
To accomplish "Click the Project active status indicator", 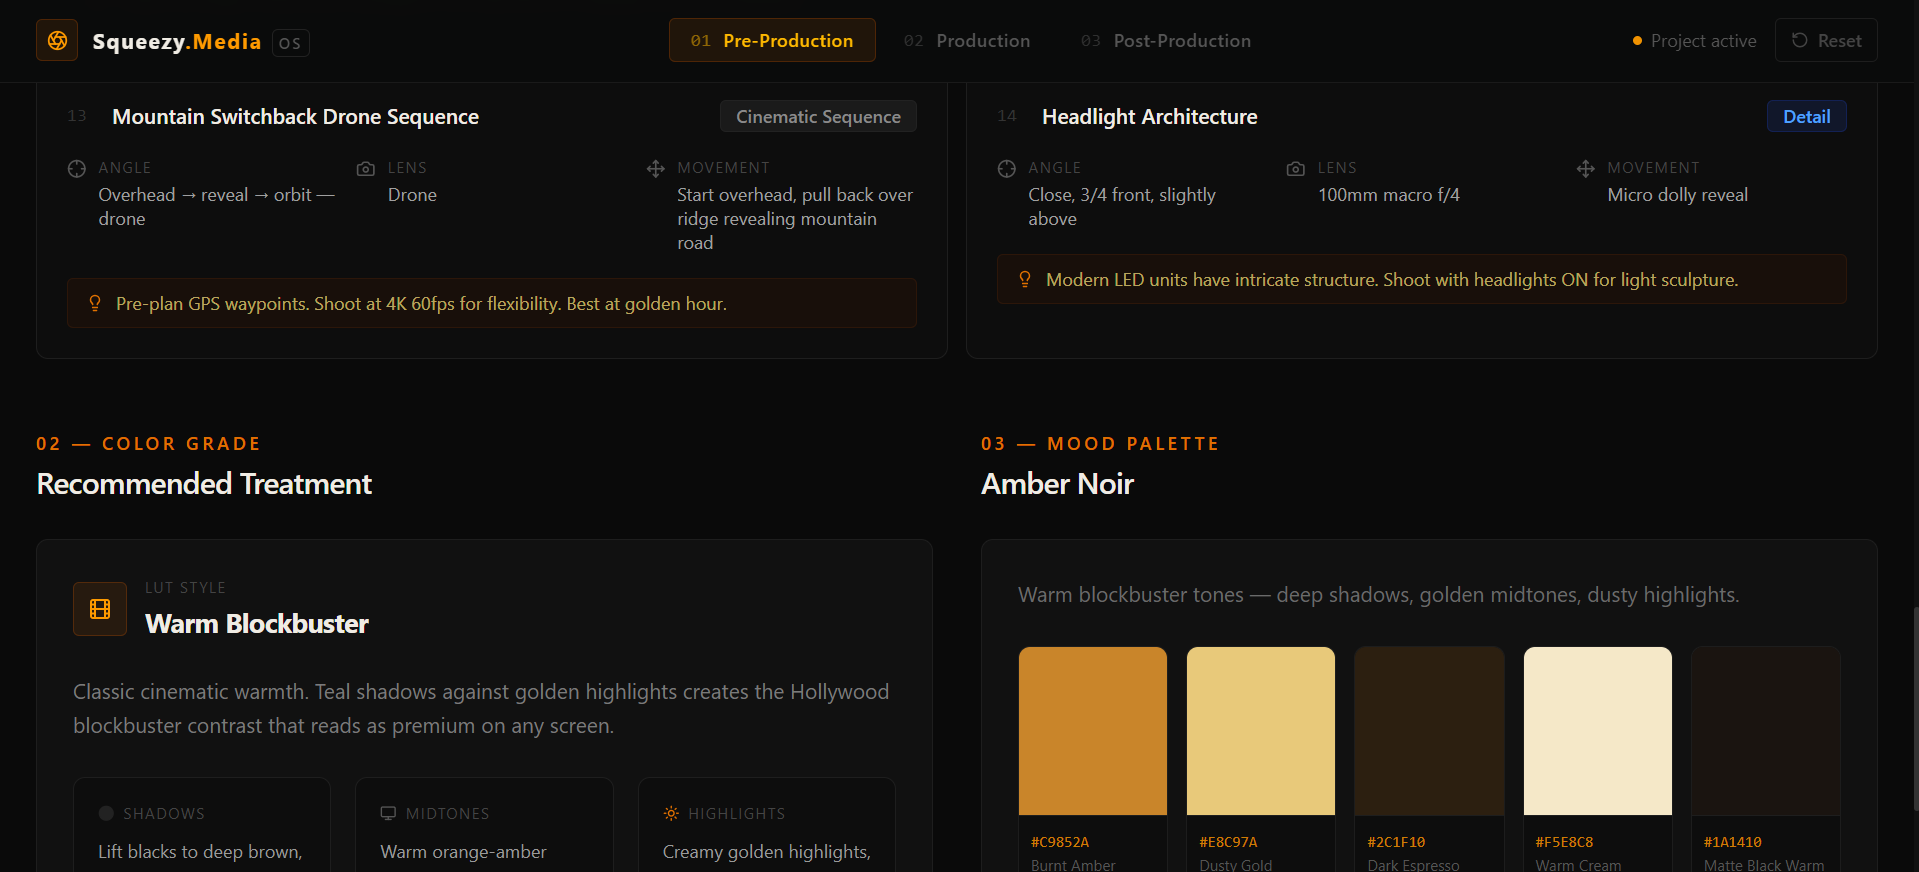I will [1694, 41].
